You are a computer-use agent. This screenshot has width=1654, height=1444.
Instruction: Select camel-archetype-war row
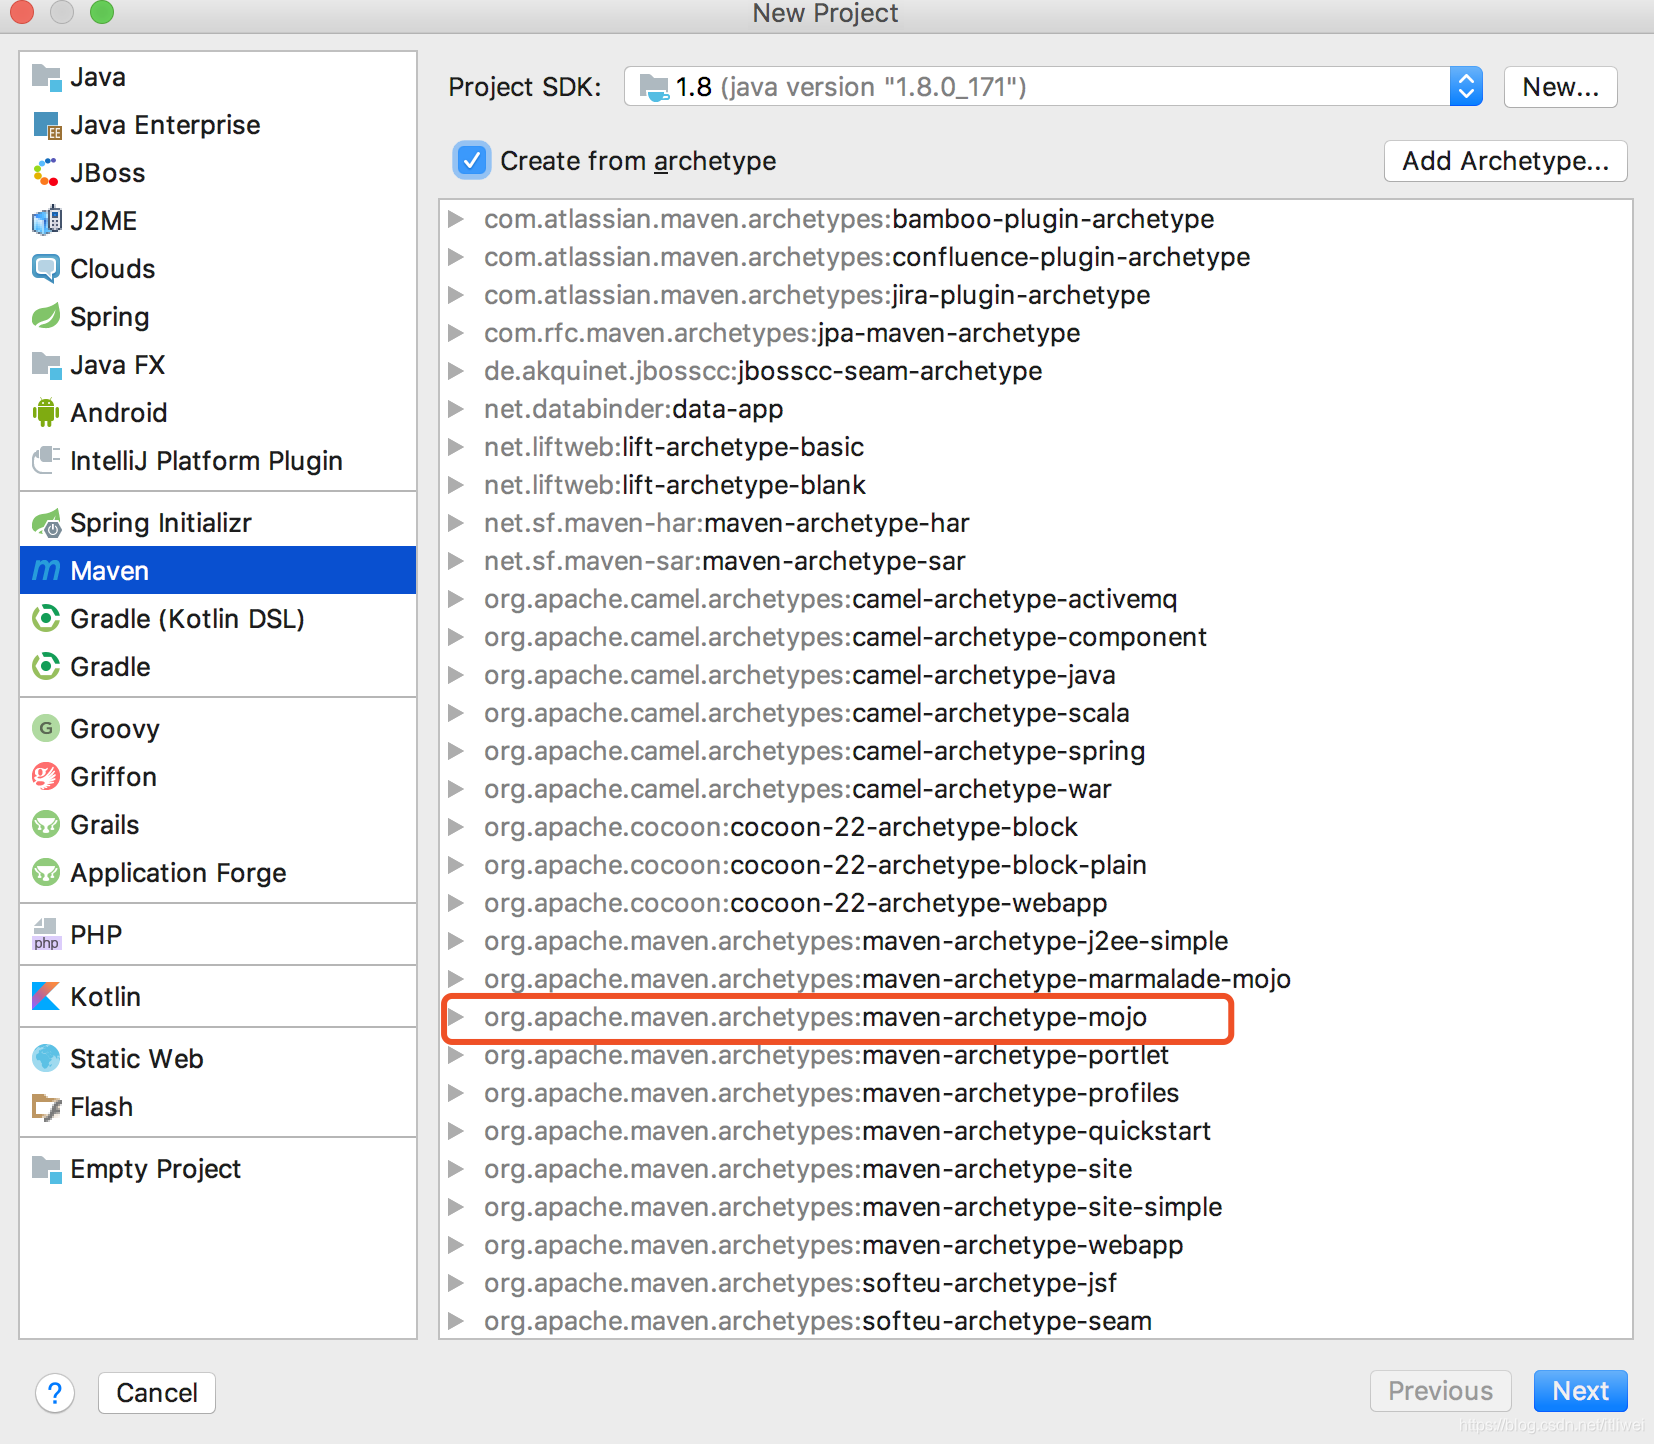[1036, 789]
